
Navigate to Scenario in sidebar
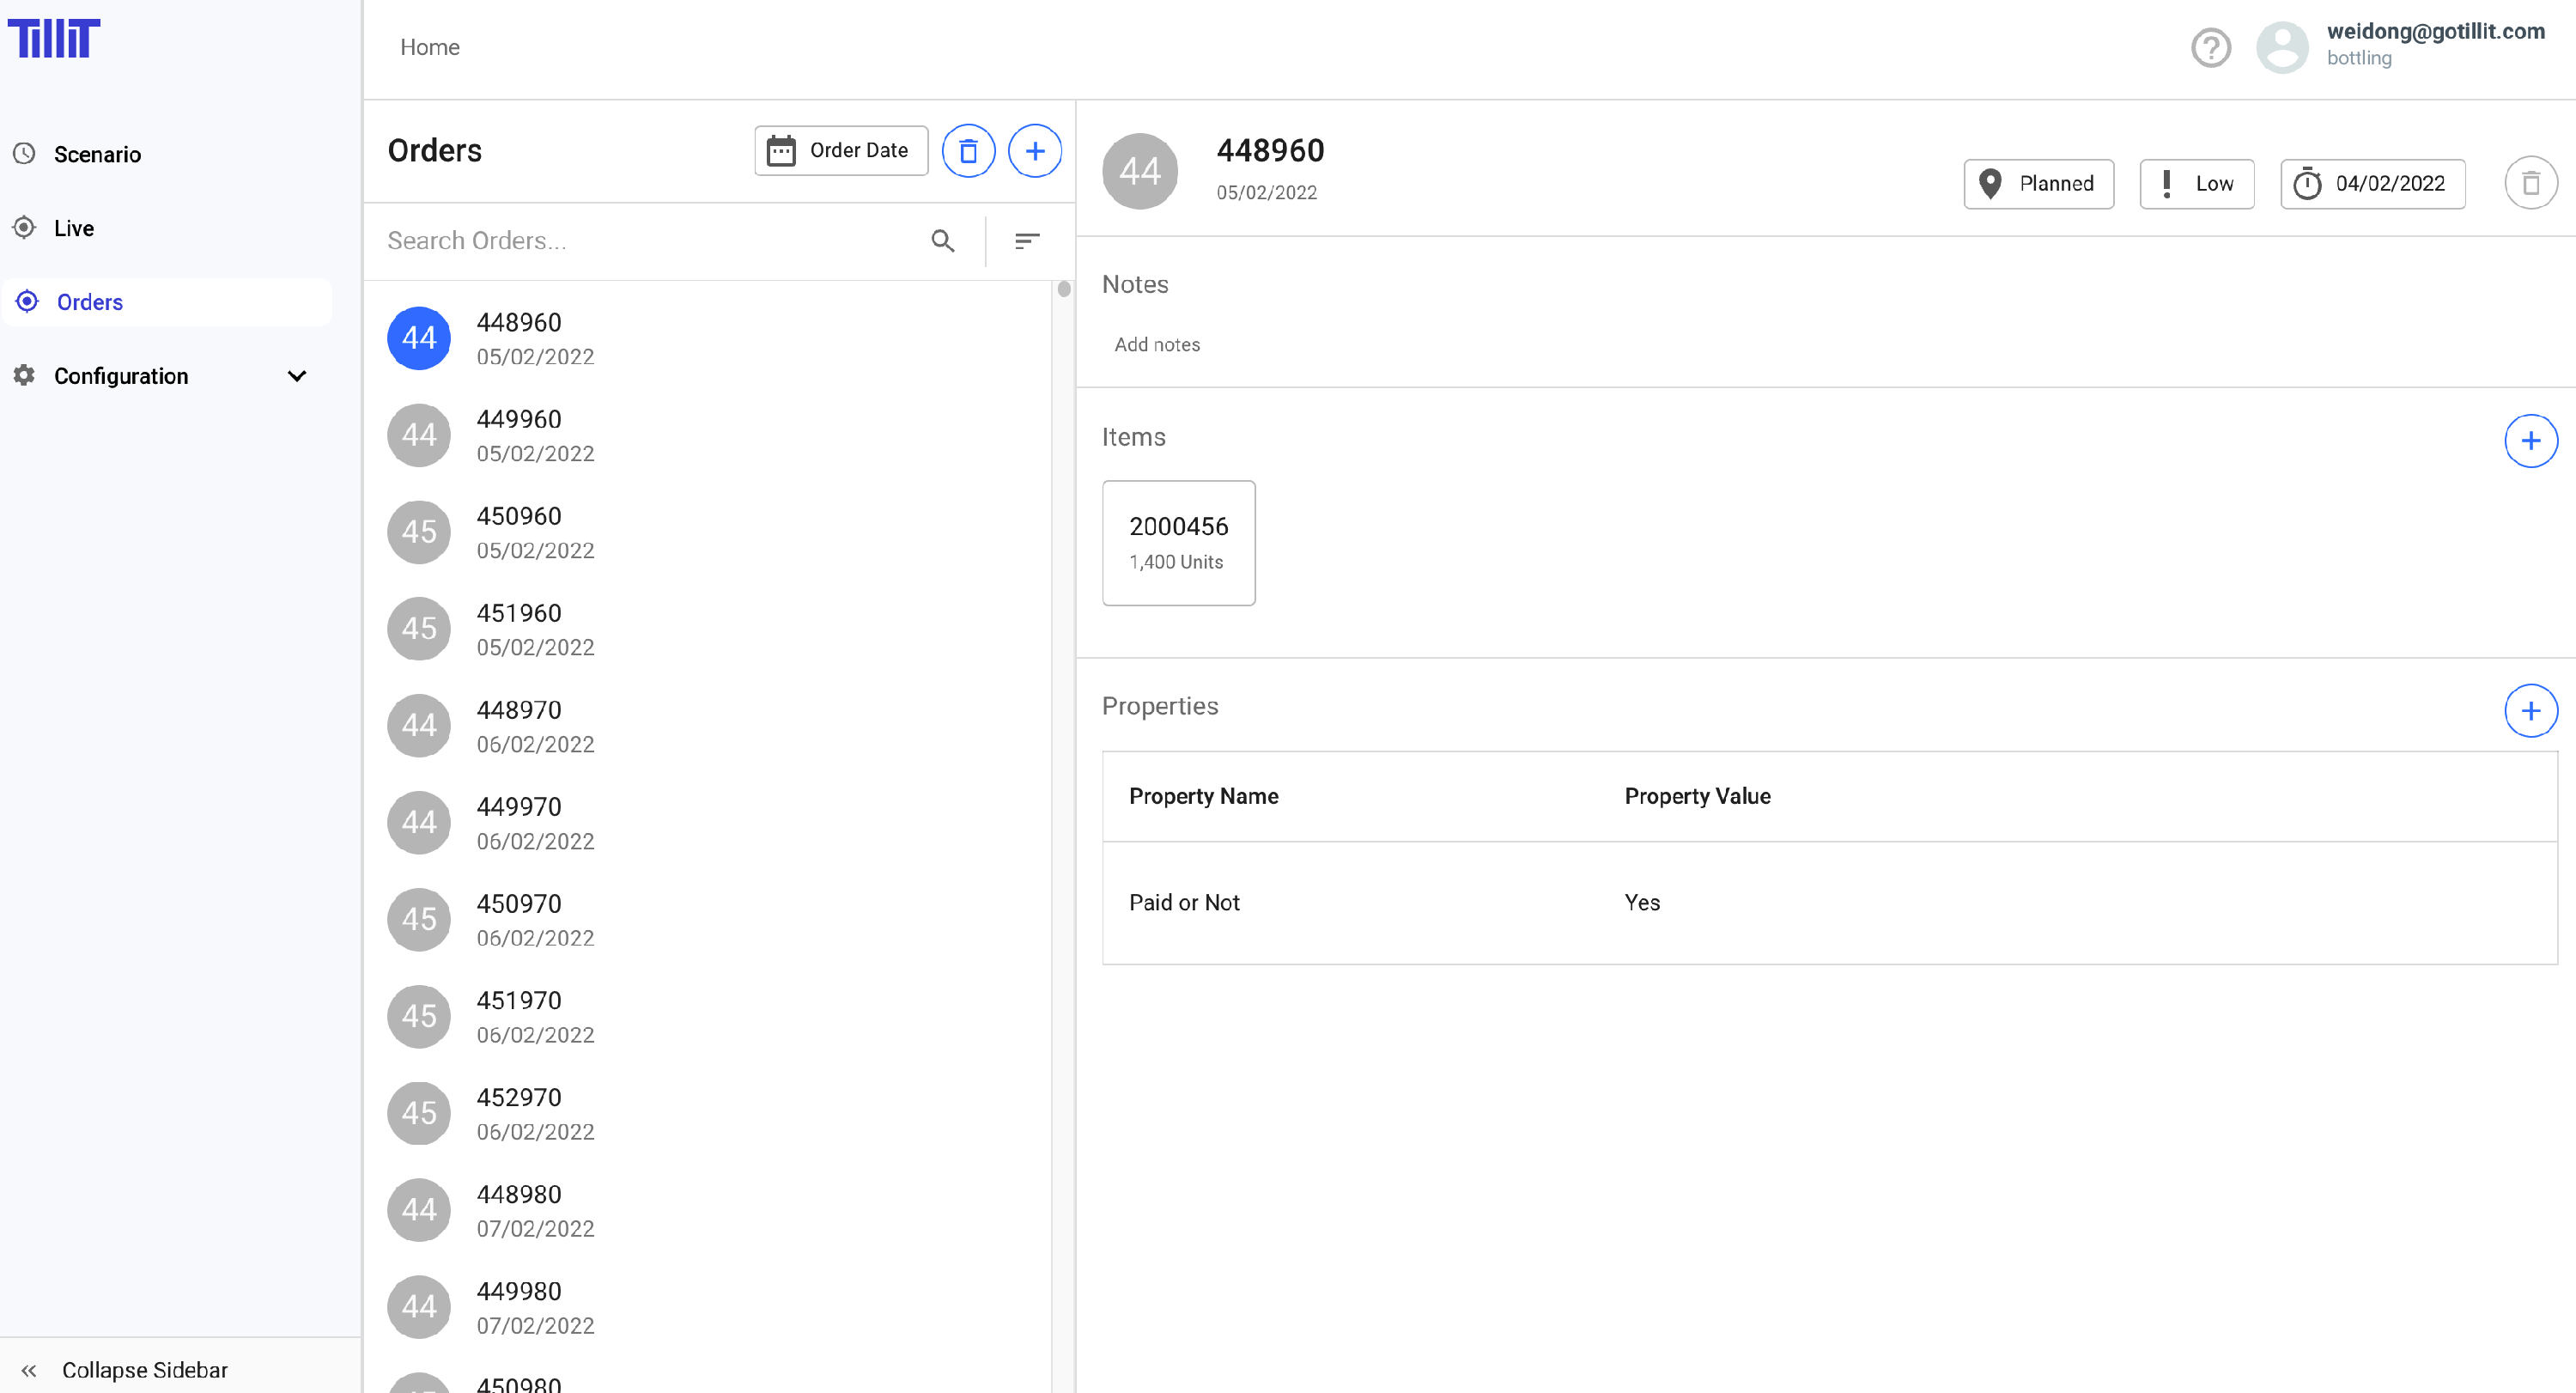click(x=97, y=154)
